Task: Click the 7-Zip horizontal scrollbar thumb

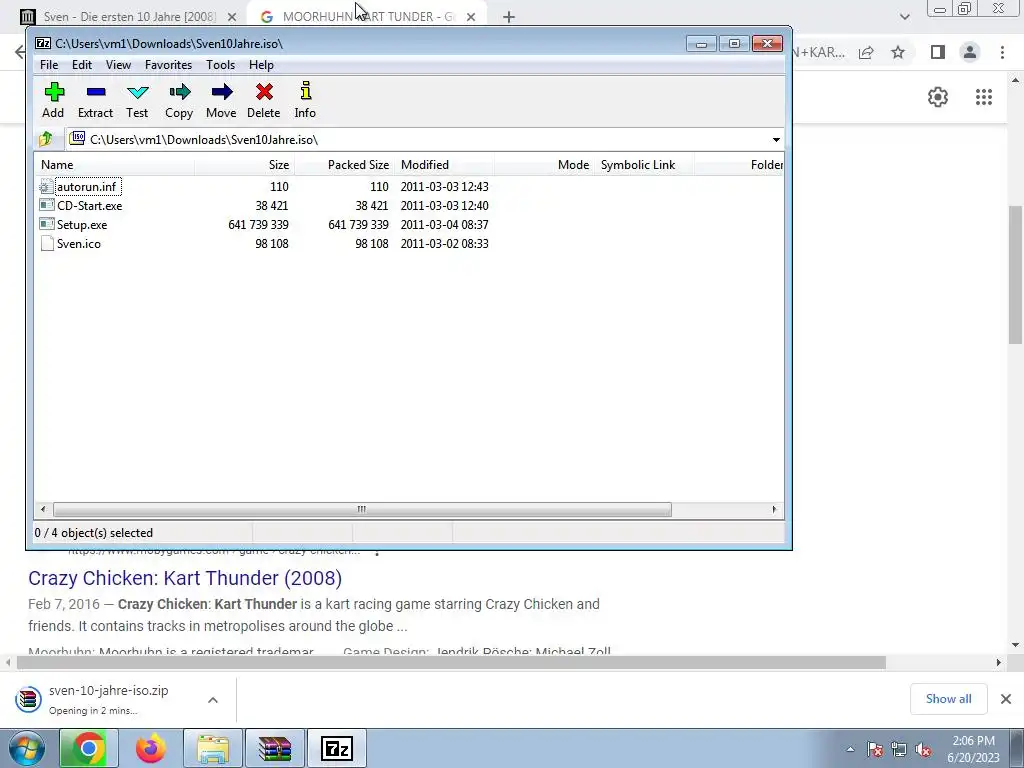Action: point(362,509)
